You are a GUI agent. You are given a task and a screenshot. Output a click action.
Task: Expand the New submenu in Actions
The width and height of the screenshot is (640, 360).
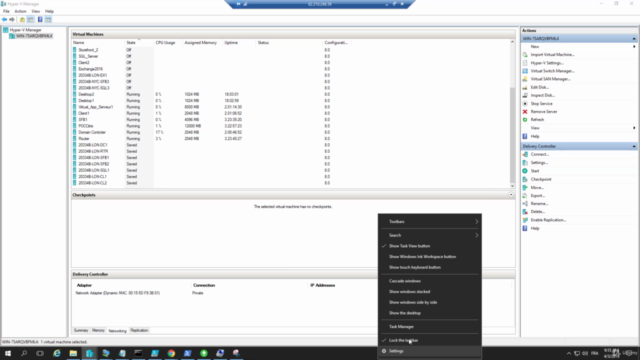pos(580,47)
